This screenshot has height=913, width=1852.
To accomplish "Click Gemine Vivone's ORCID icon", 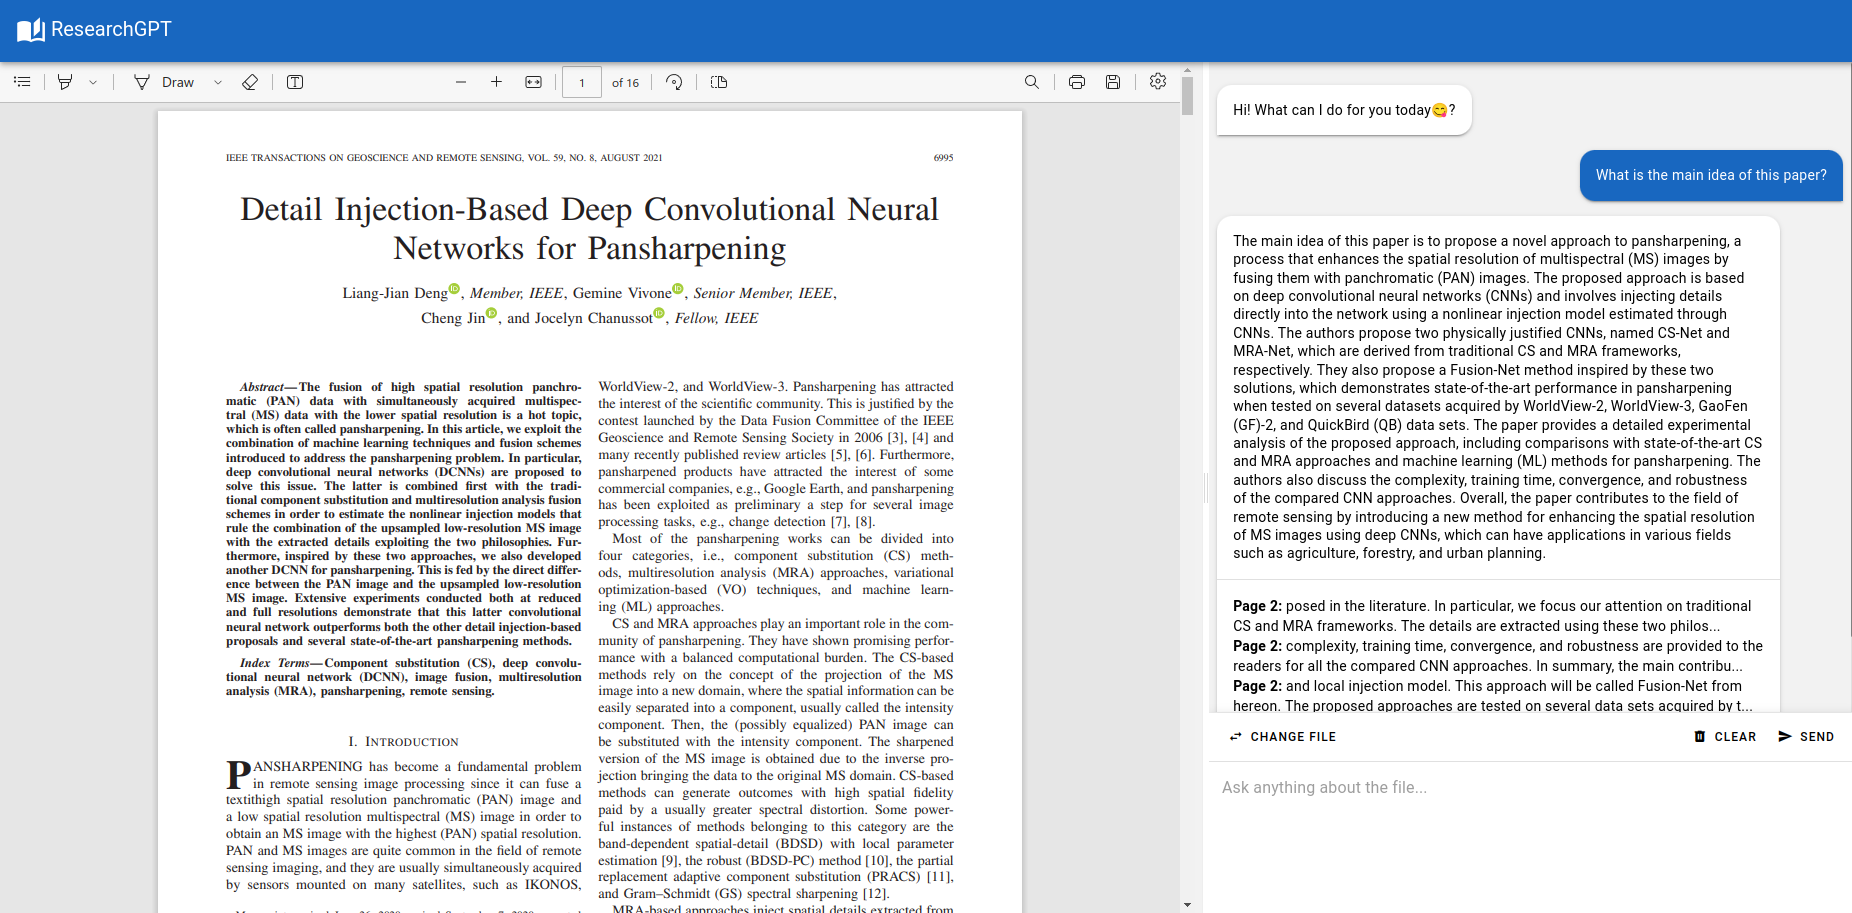I will tap(678, 289).
